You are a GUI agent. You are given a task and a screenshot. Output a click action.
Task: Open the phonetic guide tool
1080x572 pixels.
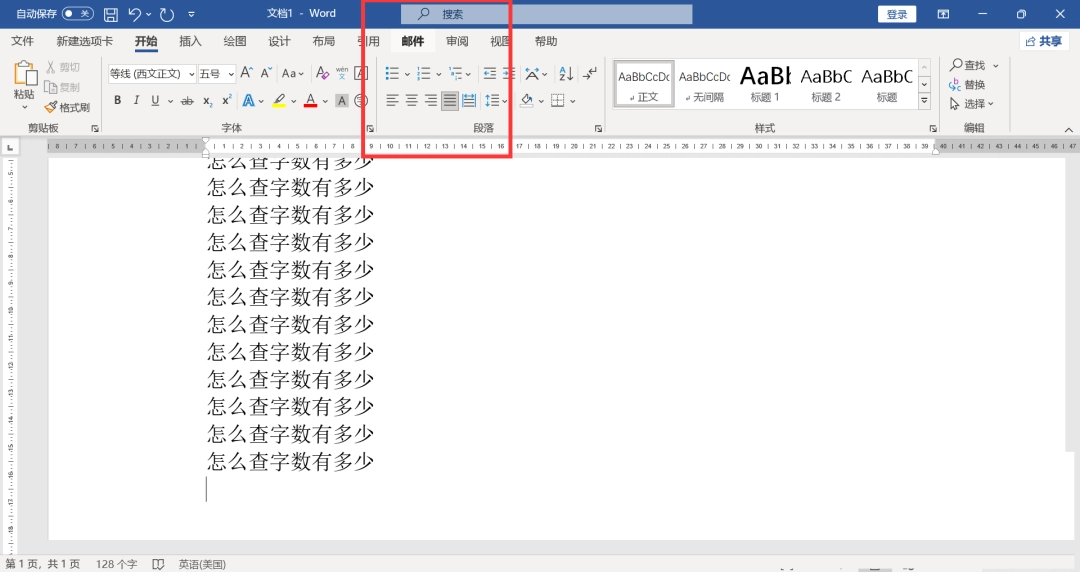[342, 73]
